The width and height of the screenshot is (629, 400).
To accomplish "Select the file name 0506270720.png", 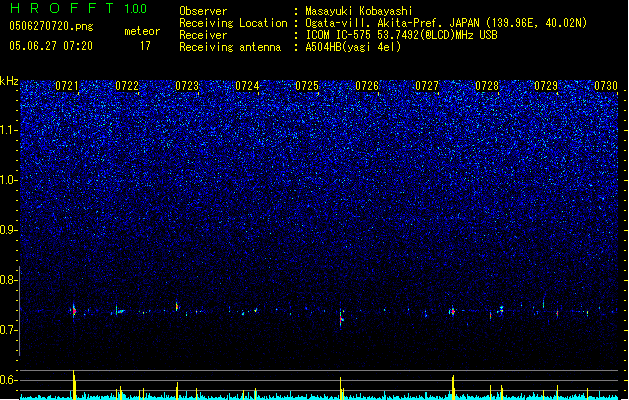I will tap(51, 26).
